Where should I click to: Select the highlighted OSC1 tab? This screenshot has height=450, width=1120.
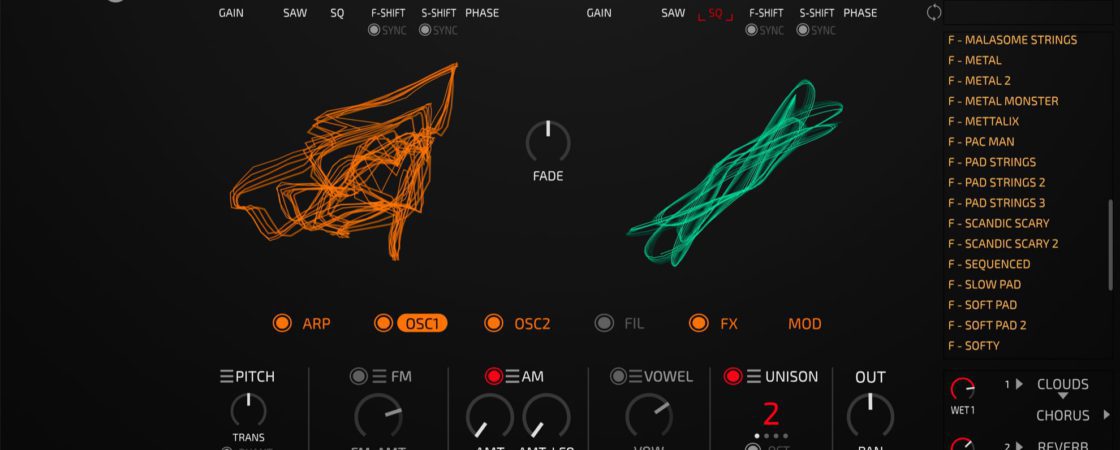tap(422, 324)
